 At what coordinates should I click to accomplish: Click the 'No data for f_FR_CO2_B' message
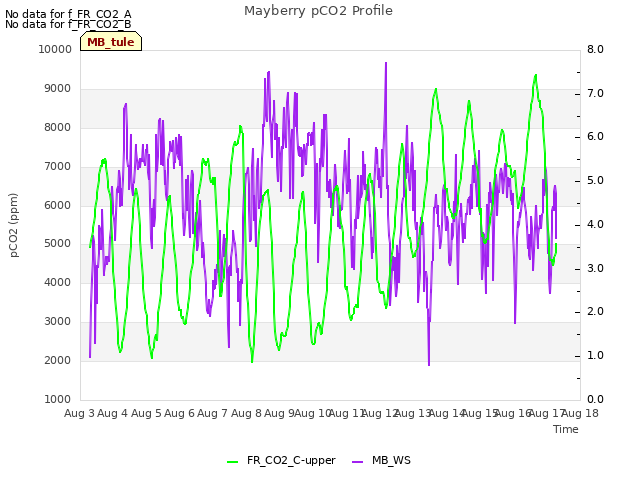(68, 24)
